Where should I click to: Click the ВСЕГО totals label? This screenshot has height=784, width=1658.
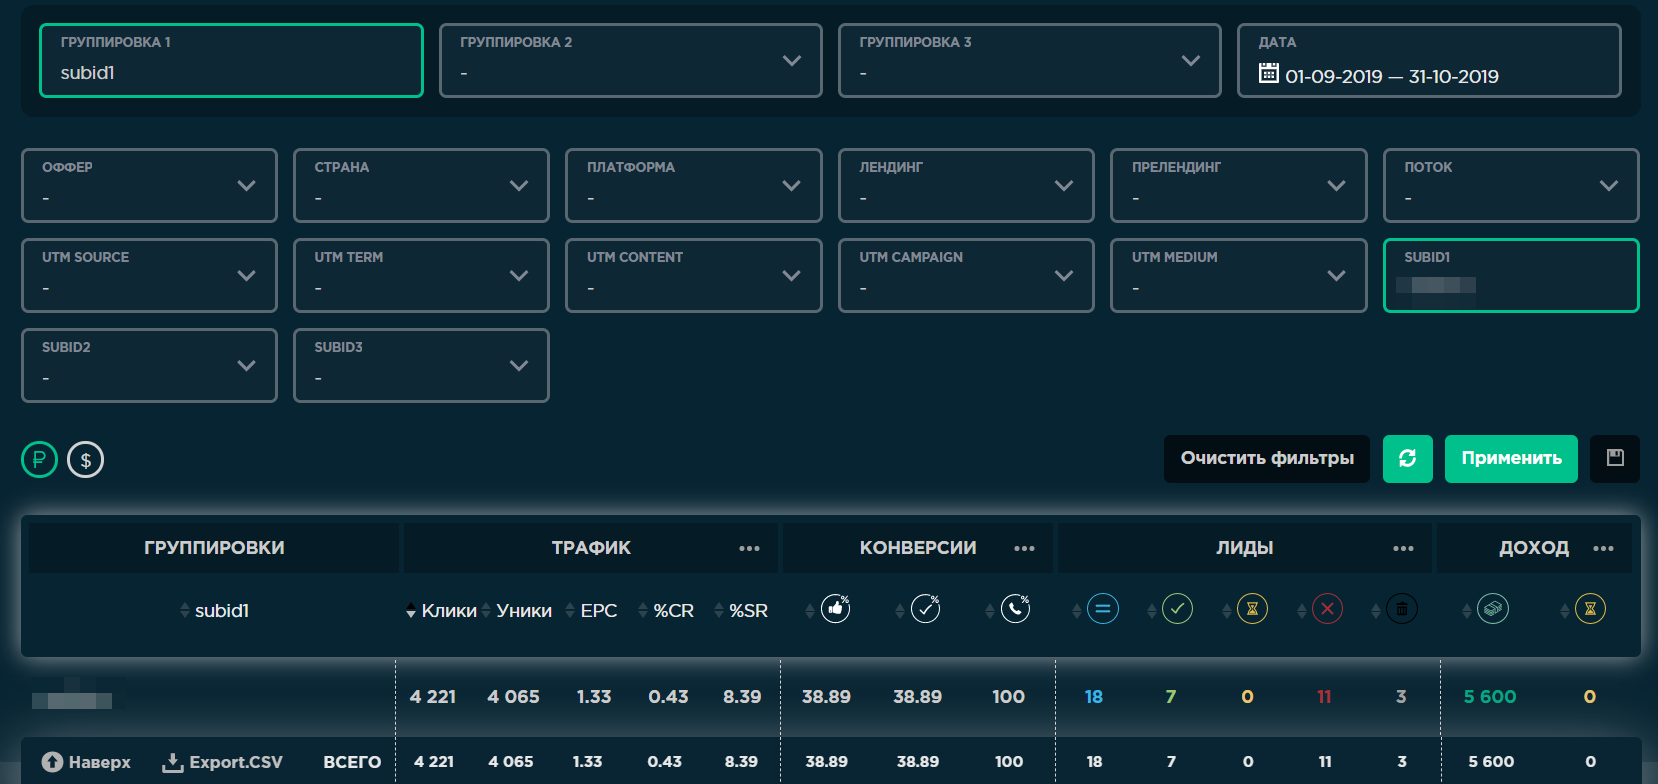pos(352,762)
